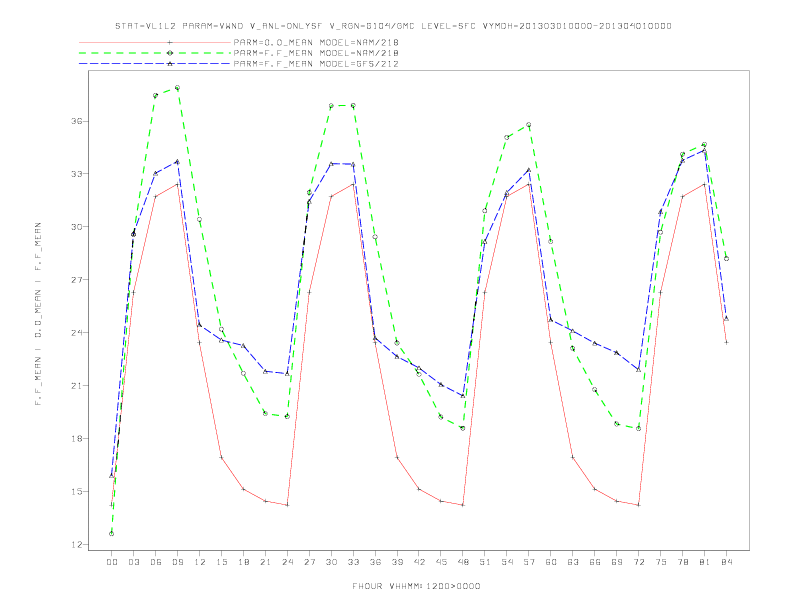Click x-axis forecast hour label 72

[639, 562]
